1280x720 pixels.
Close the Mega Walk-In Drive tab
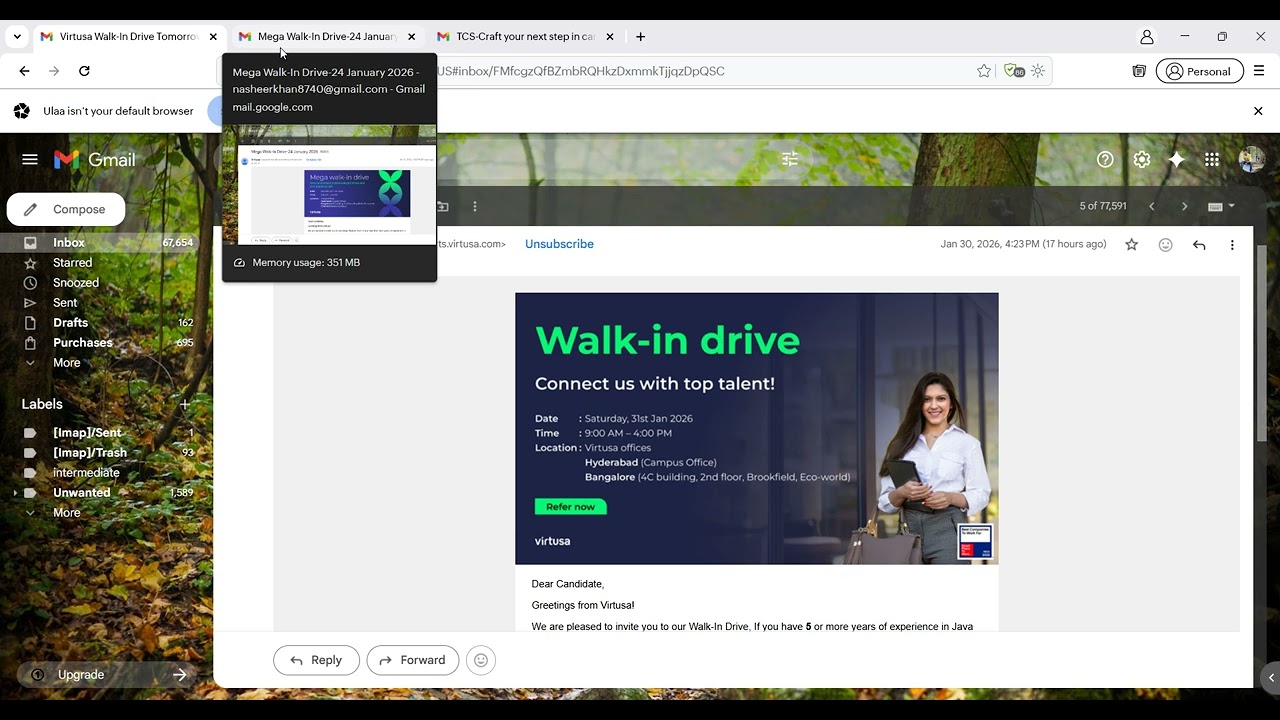[411, 37]
